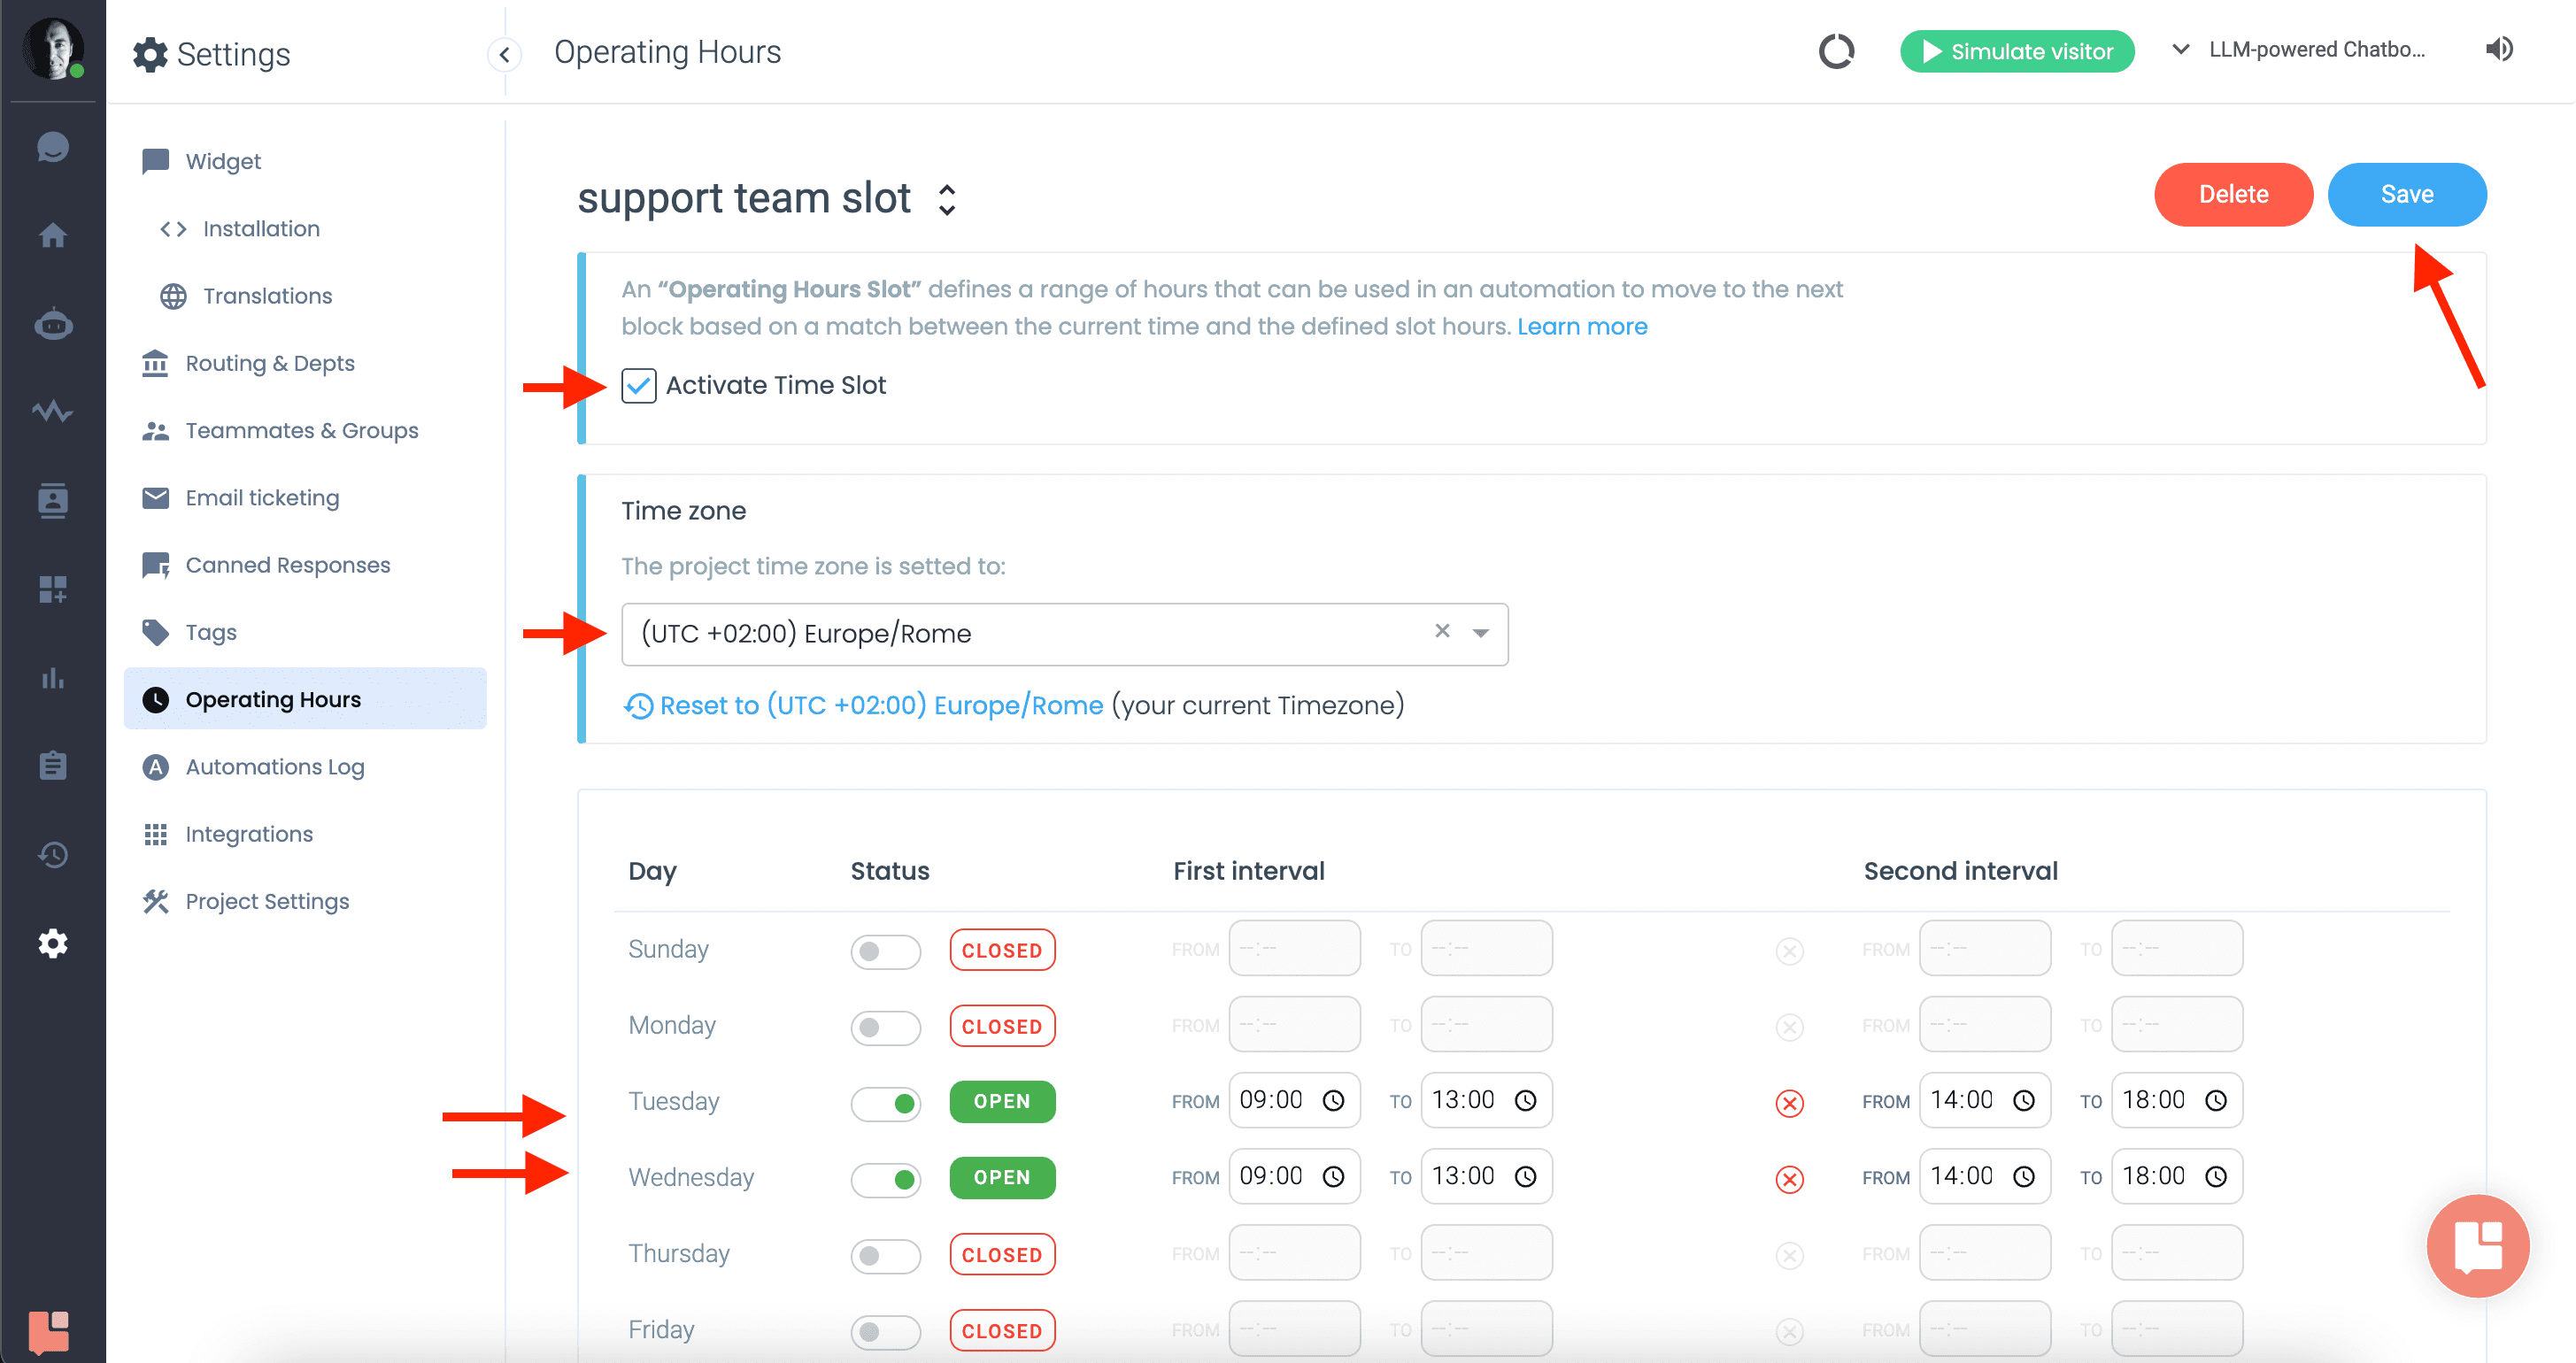The width and height of the screenshot is (2576, 1363).
Task: Open time picker clock for Wednesday first FROM
Action: 1334,1177
